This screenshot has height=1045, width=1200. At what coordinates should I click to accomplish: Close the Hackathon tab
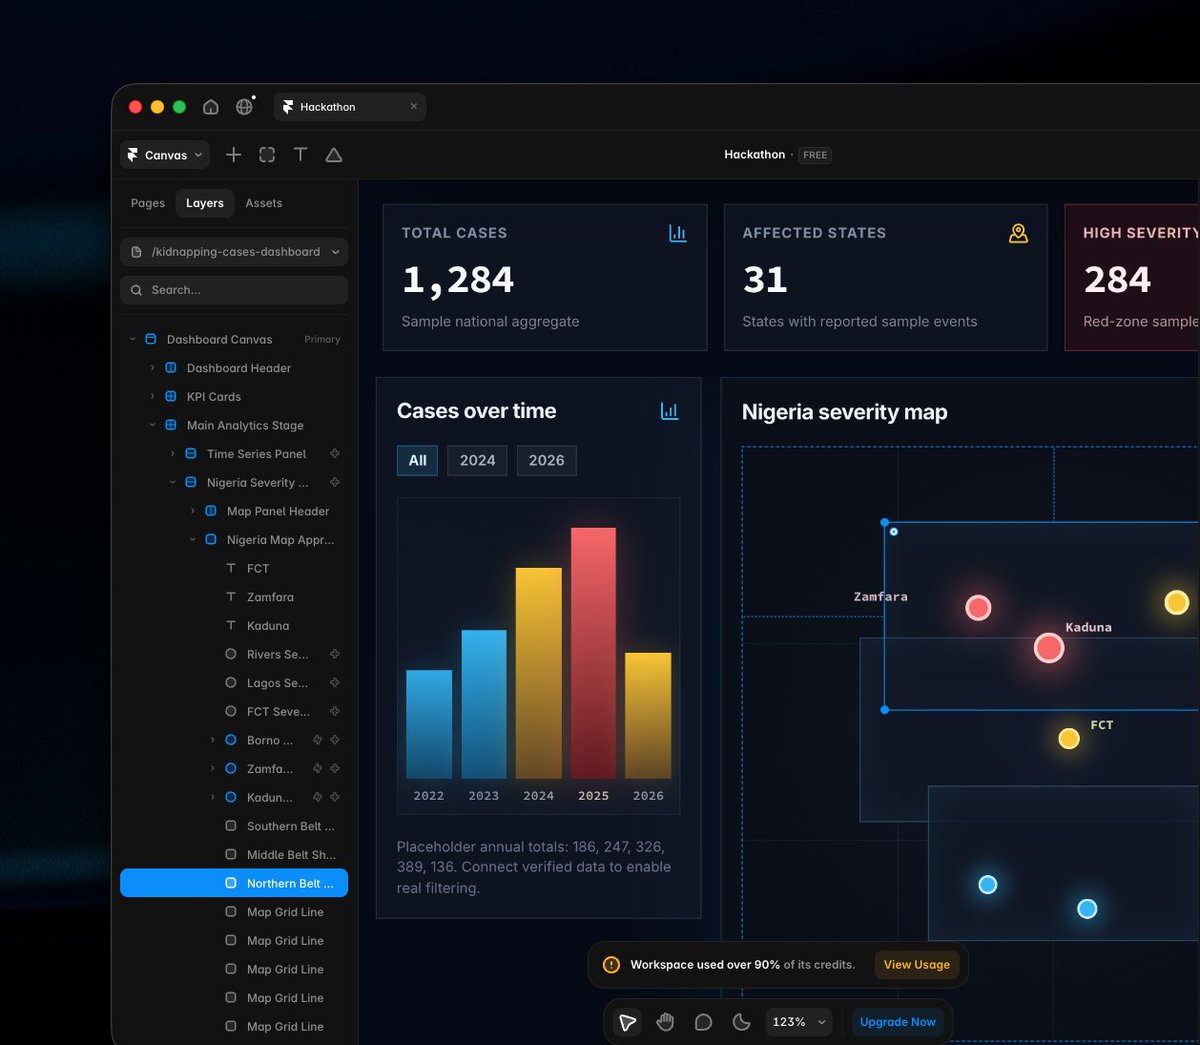pyautogui.click(x=414, y=107)
